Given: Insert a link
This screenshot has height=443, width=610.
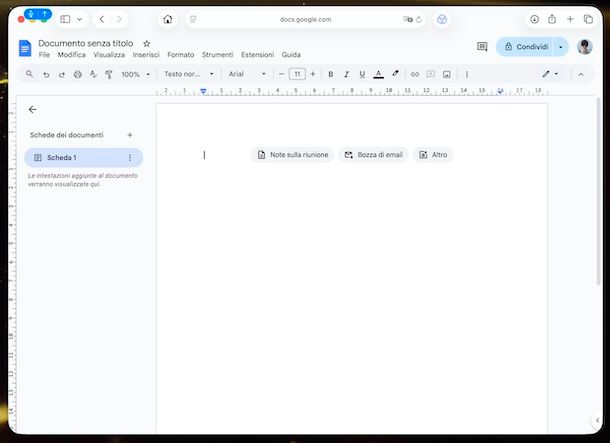Looking at the screenshot, I should [415, 74].
